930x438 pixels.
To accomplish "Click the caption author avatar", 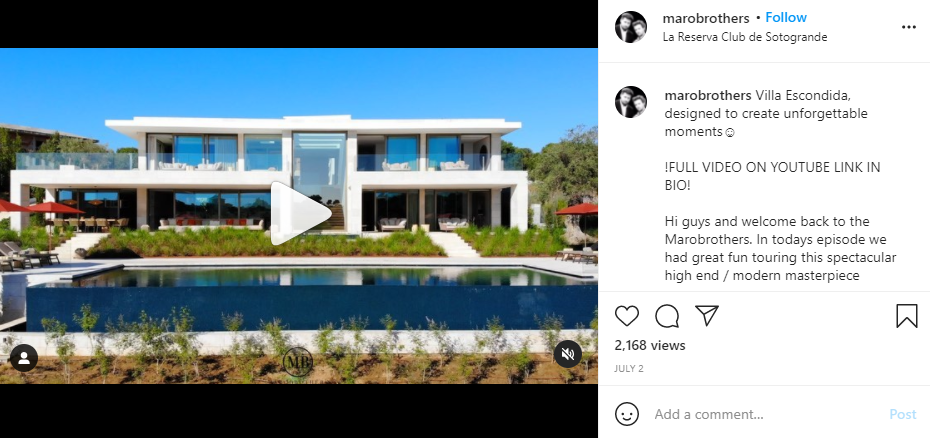I will [631, 102].
